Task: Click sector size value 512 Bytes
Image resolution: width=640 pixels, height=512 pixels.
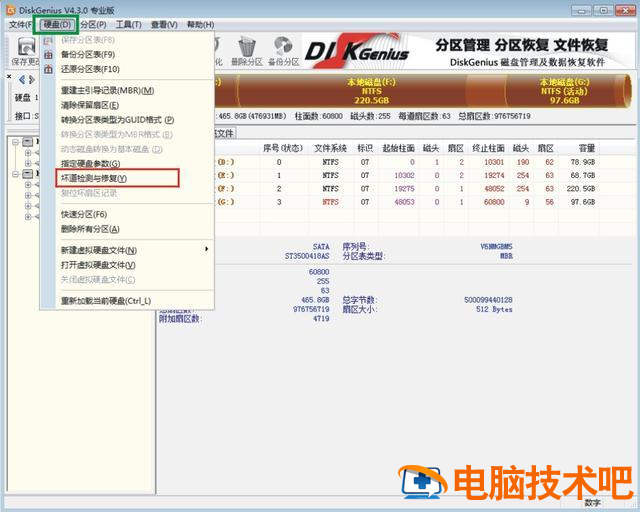Action: [494, 309]
